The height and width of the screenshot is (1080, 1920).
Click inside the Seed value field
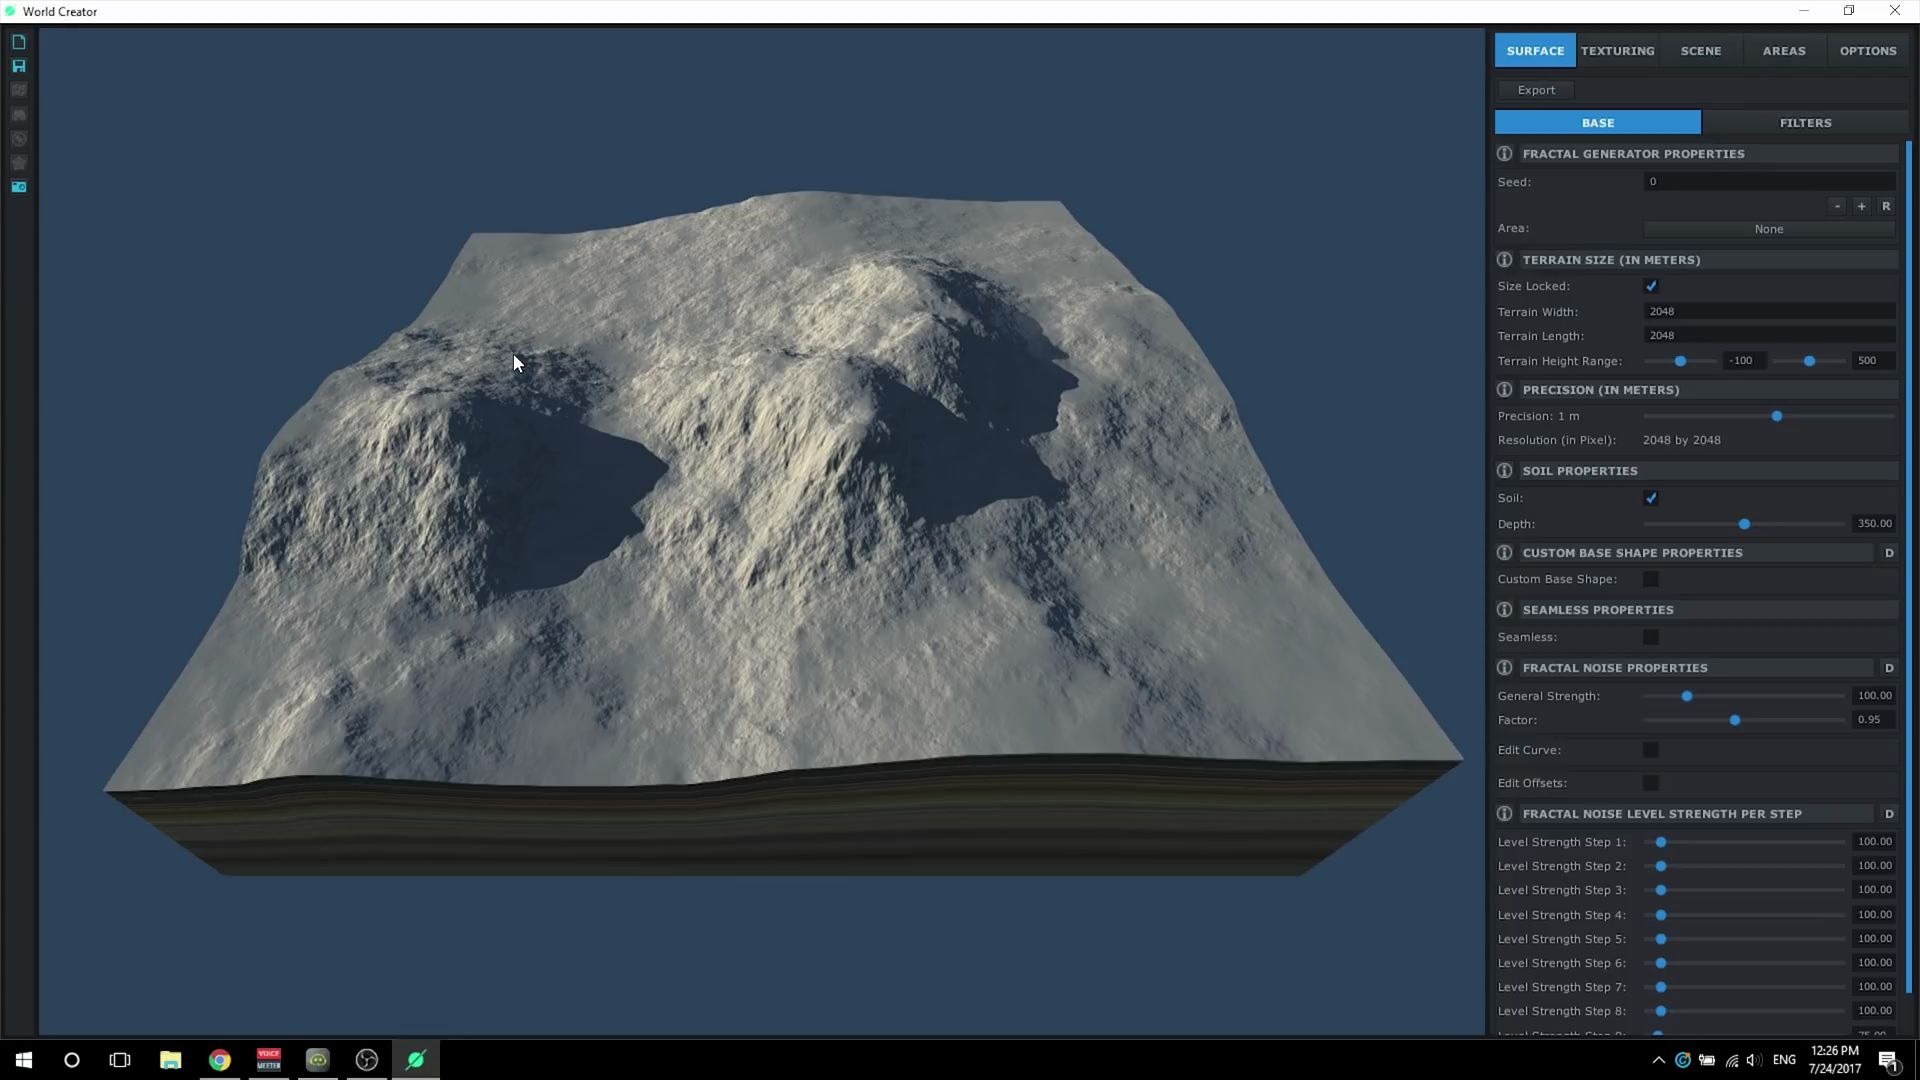pos(1770,181)
